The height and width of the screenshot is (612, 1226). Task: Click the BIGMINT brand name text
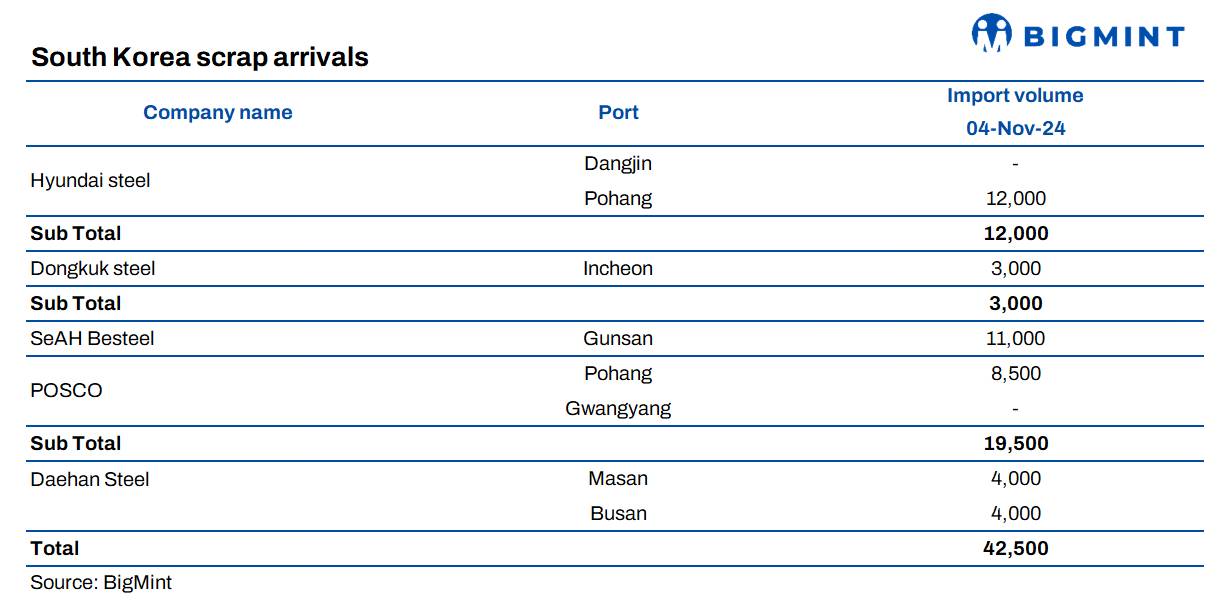1103,37
